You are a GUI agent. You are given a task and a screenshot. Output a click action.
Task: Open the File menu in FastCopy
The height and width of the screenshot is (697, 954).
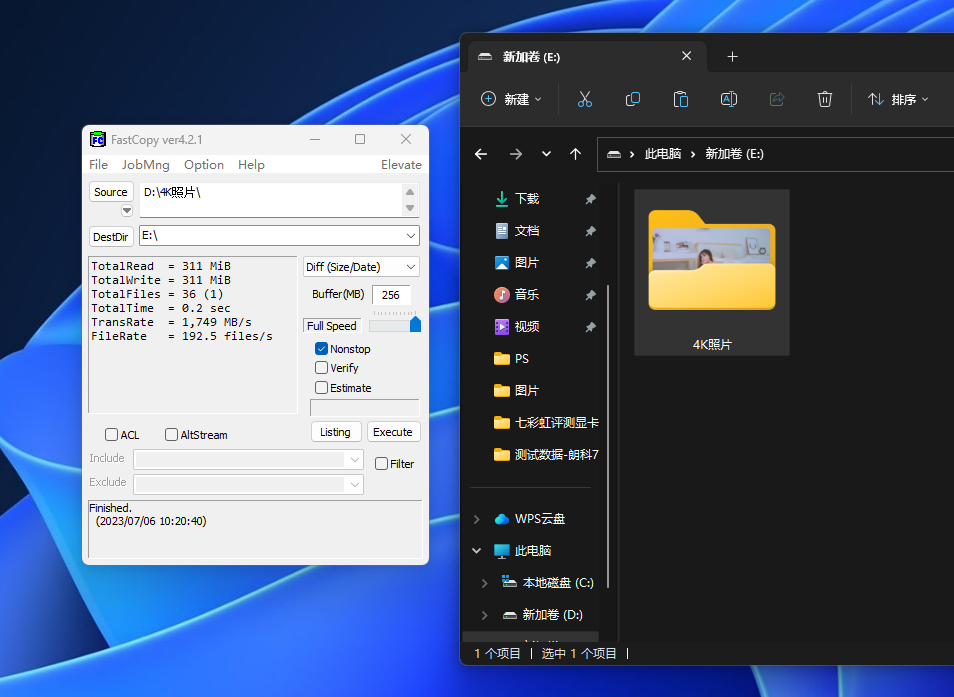click(x=99, y=165)
